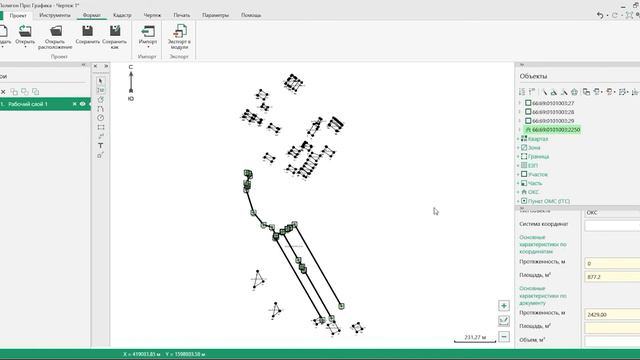640x360 pixels.
Task: Click Протяженность field showing 2429.00
Action: coord(612,314)
